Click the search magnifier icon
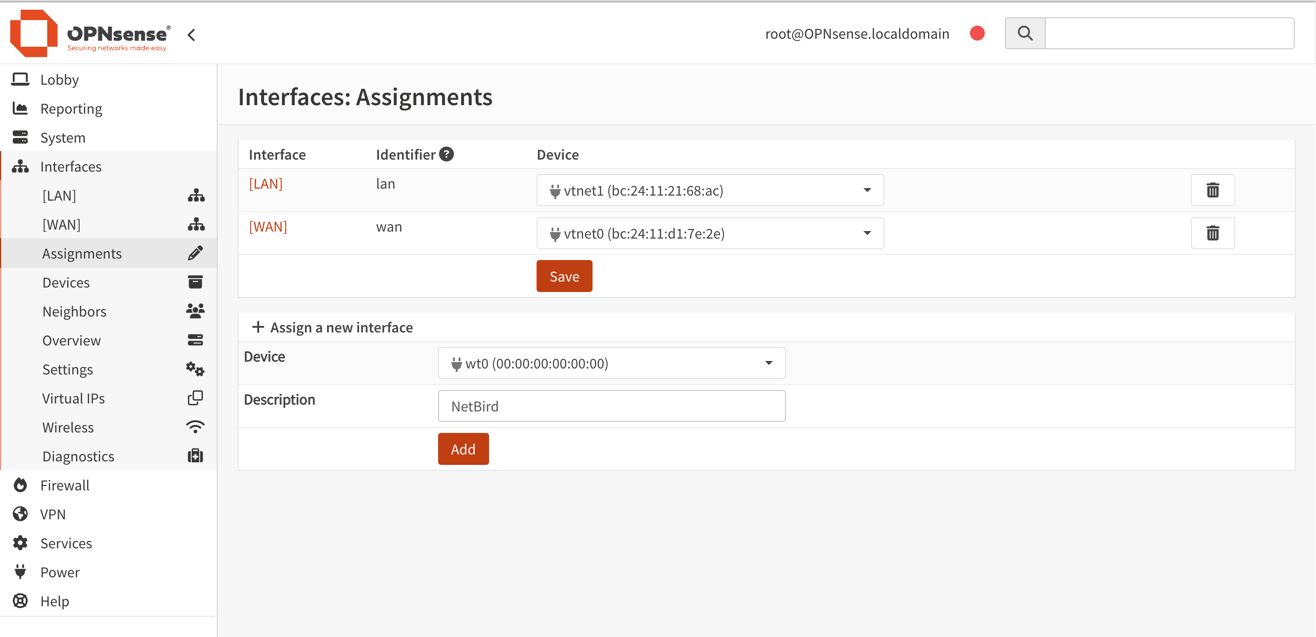The height and width of the screenshot is (637, 1316). coord(1024,32)
